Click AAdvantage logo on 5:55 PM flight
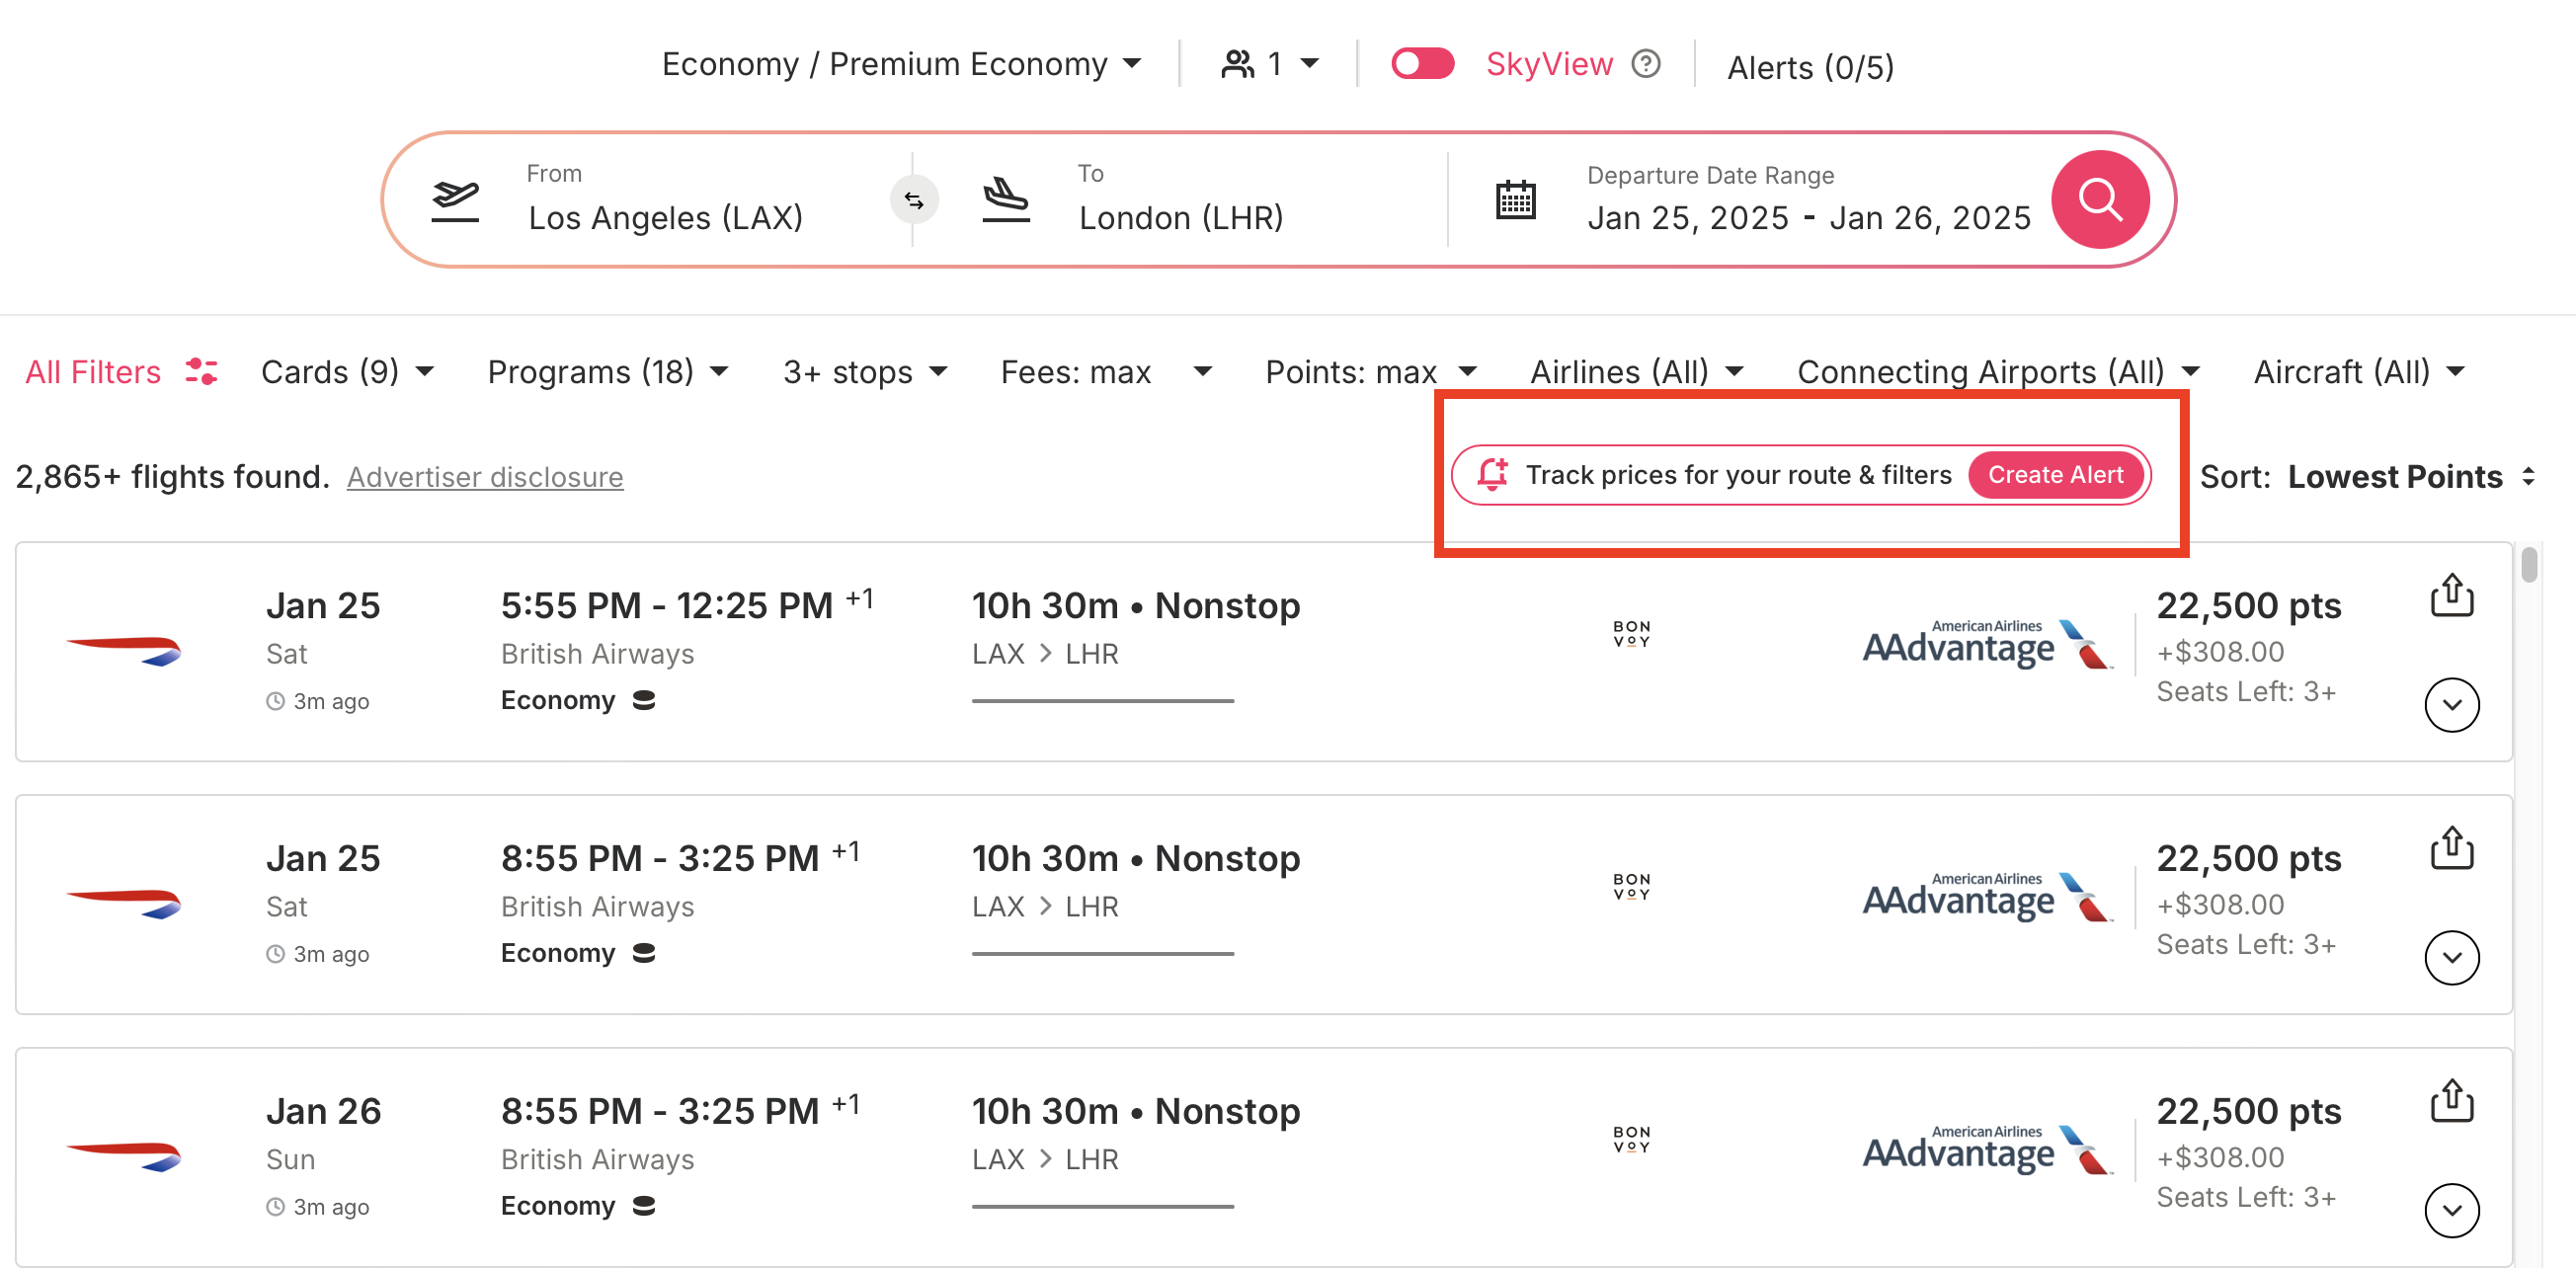The image size is (2576, 1268). 1987,645
